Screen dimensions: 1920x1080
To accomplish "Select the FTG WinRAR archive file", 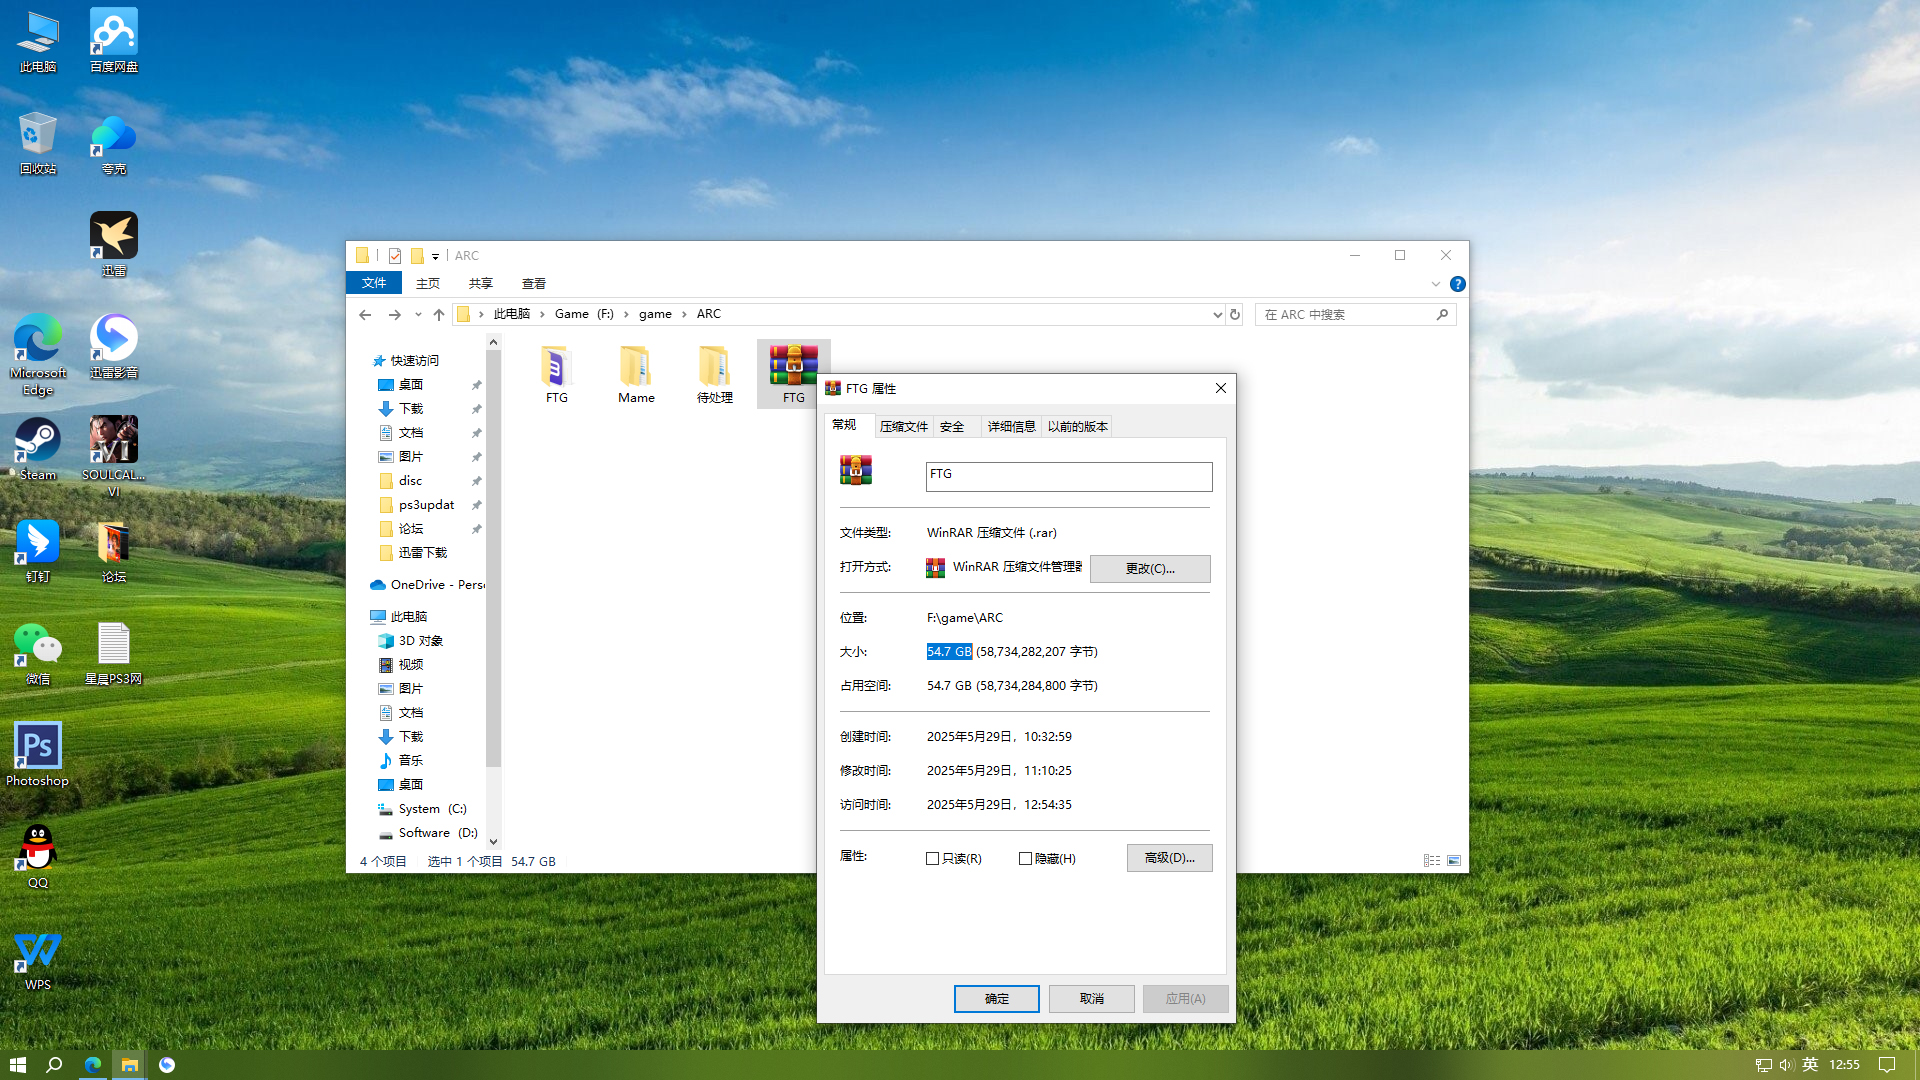I will pyautogui.click(x=793, y=374).
